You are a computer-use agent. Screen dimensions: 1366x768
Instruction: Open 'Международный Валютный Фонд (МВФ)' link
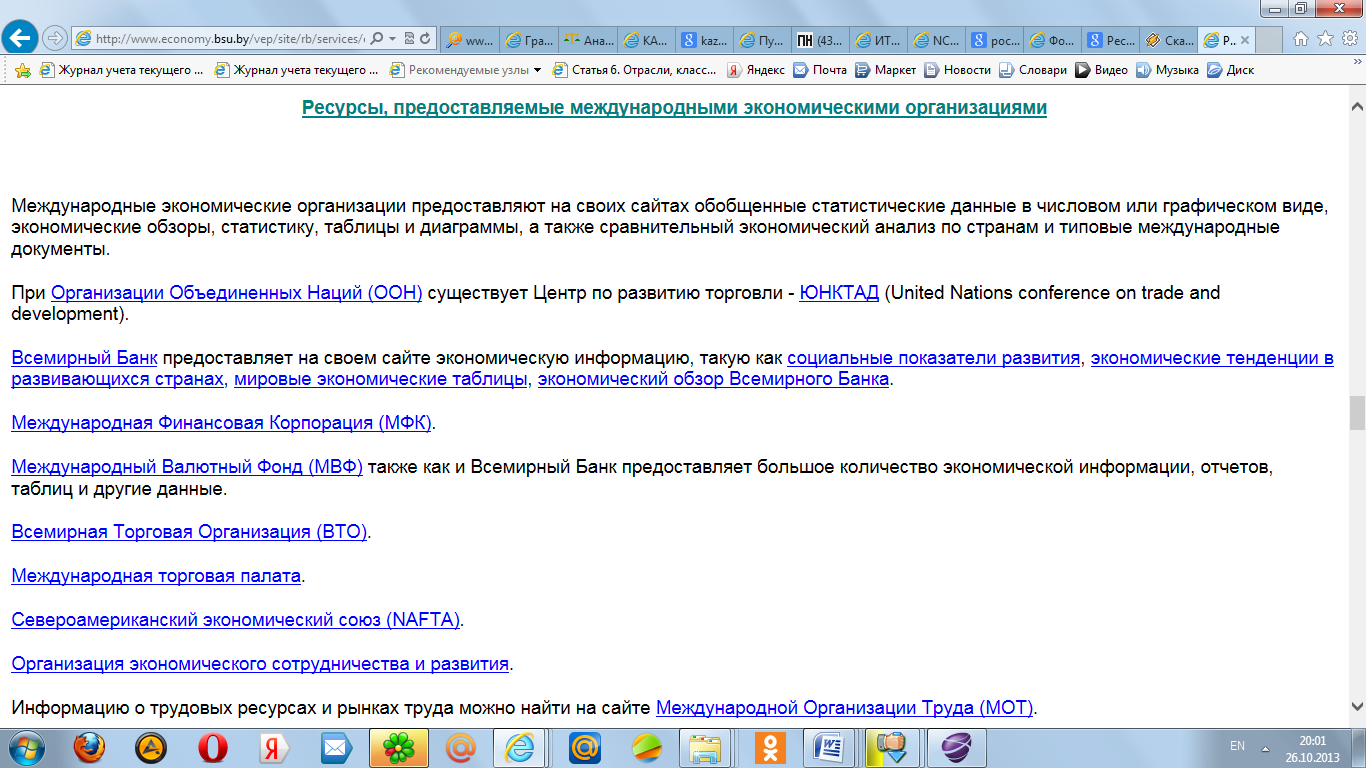pos(187,467)
